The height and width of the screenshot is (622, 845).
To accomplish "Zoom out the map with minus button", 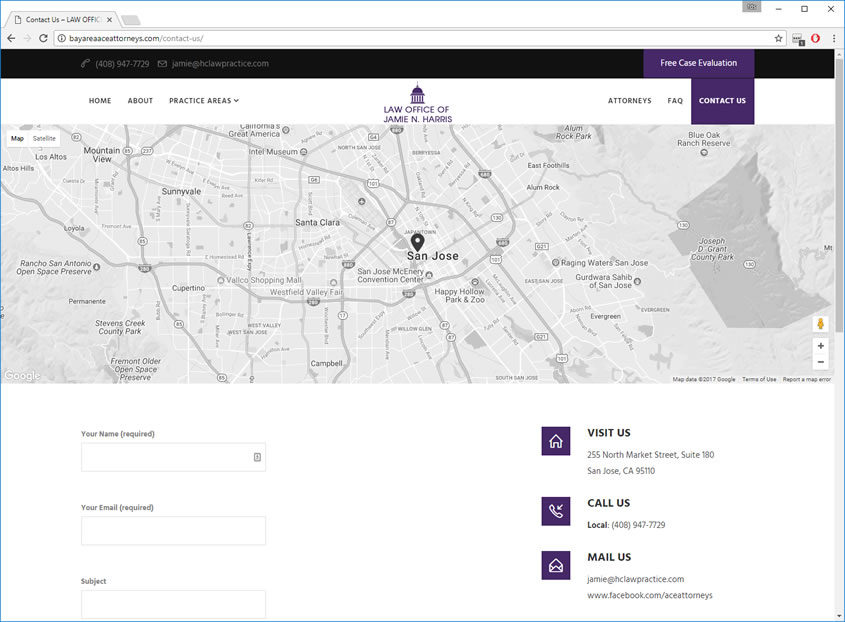I will click(820, 362).
